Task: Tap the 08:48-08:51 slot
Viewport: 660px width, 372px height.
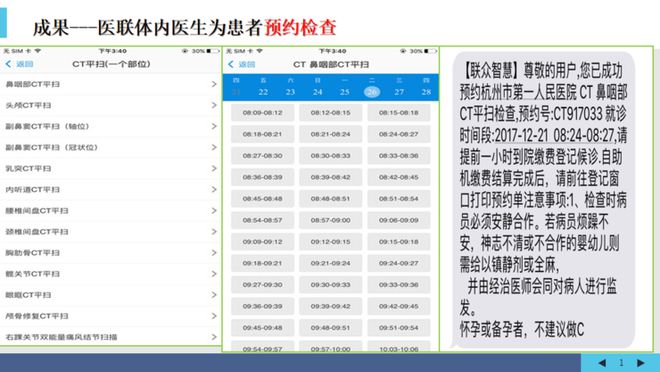Action: [330, 199]
